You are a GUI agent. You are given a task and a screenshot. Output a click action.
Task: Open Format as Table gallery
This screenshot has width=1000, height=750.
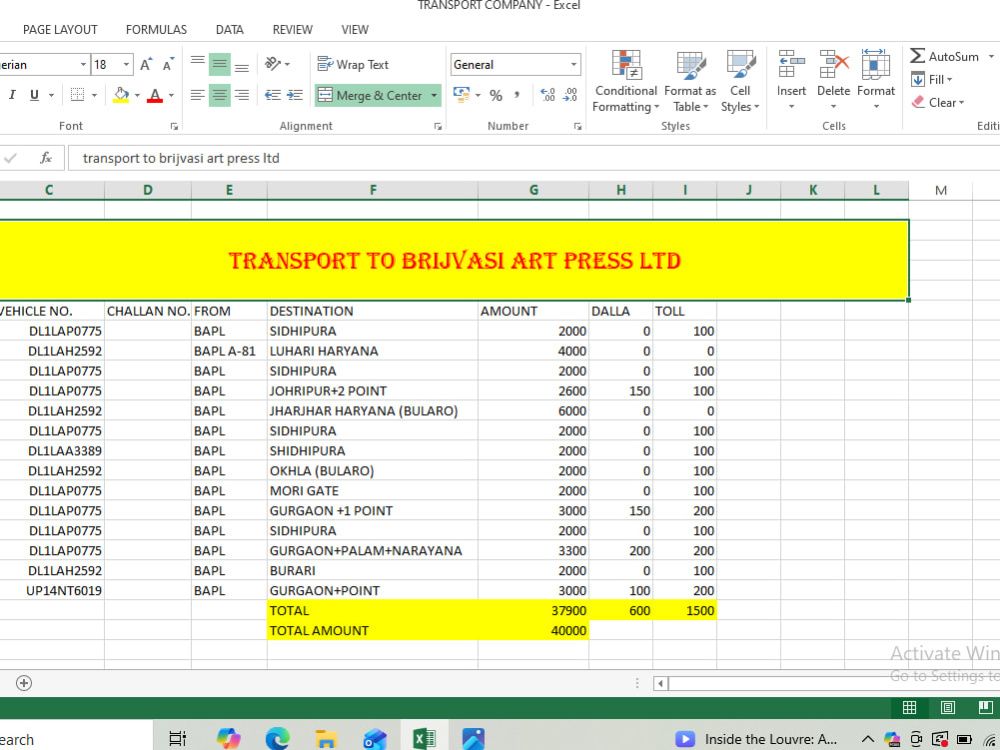(690, 82)
